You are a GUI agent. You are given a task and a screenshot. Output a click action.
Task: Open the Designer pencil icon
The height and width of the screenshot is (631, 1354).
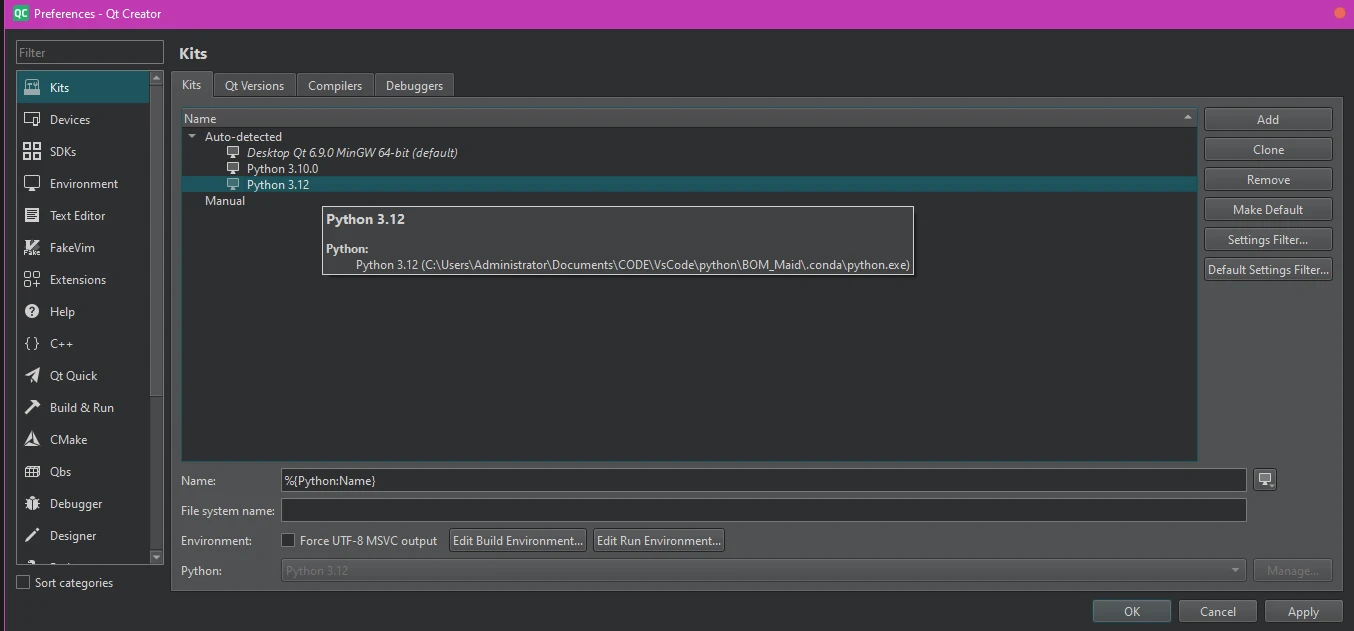click(x=32, y=535)
